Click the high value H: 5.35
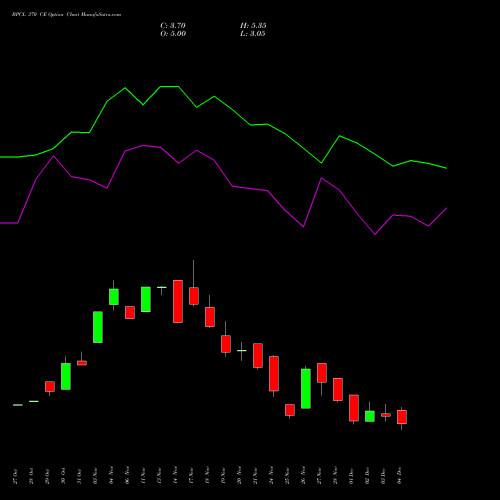The image size is (500, 500). [x=253, y=26]
